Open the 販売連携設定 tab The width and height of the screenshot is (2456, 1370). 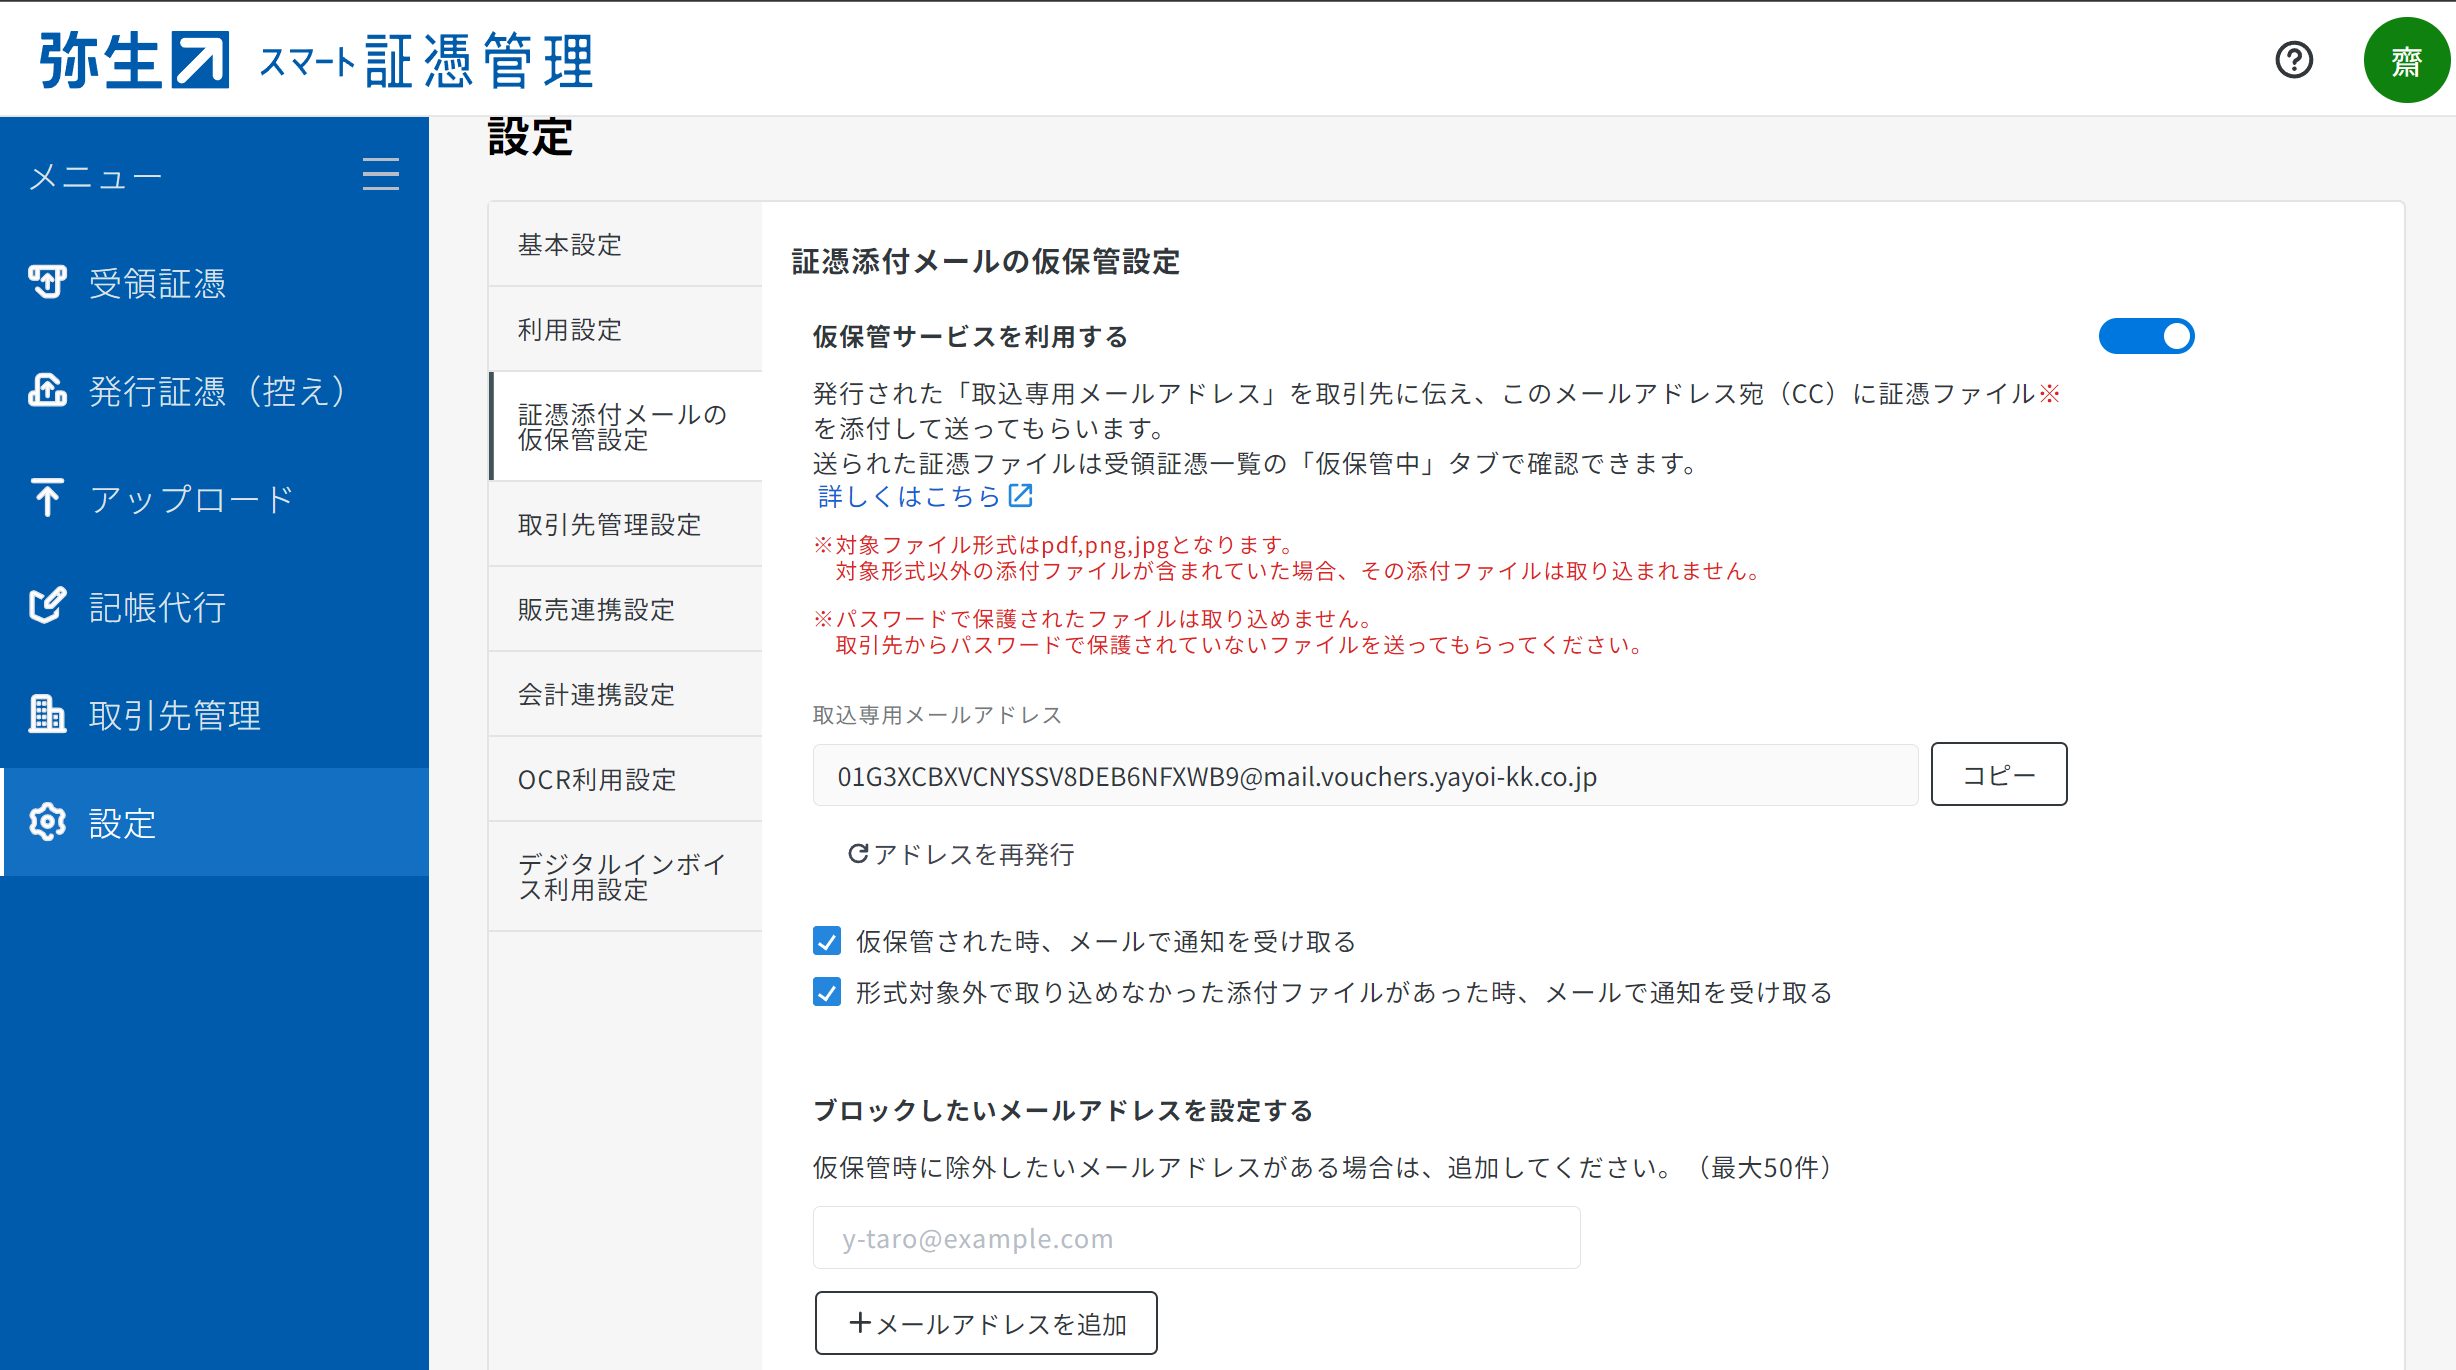coord(625,610)
